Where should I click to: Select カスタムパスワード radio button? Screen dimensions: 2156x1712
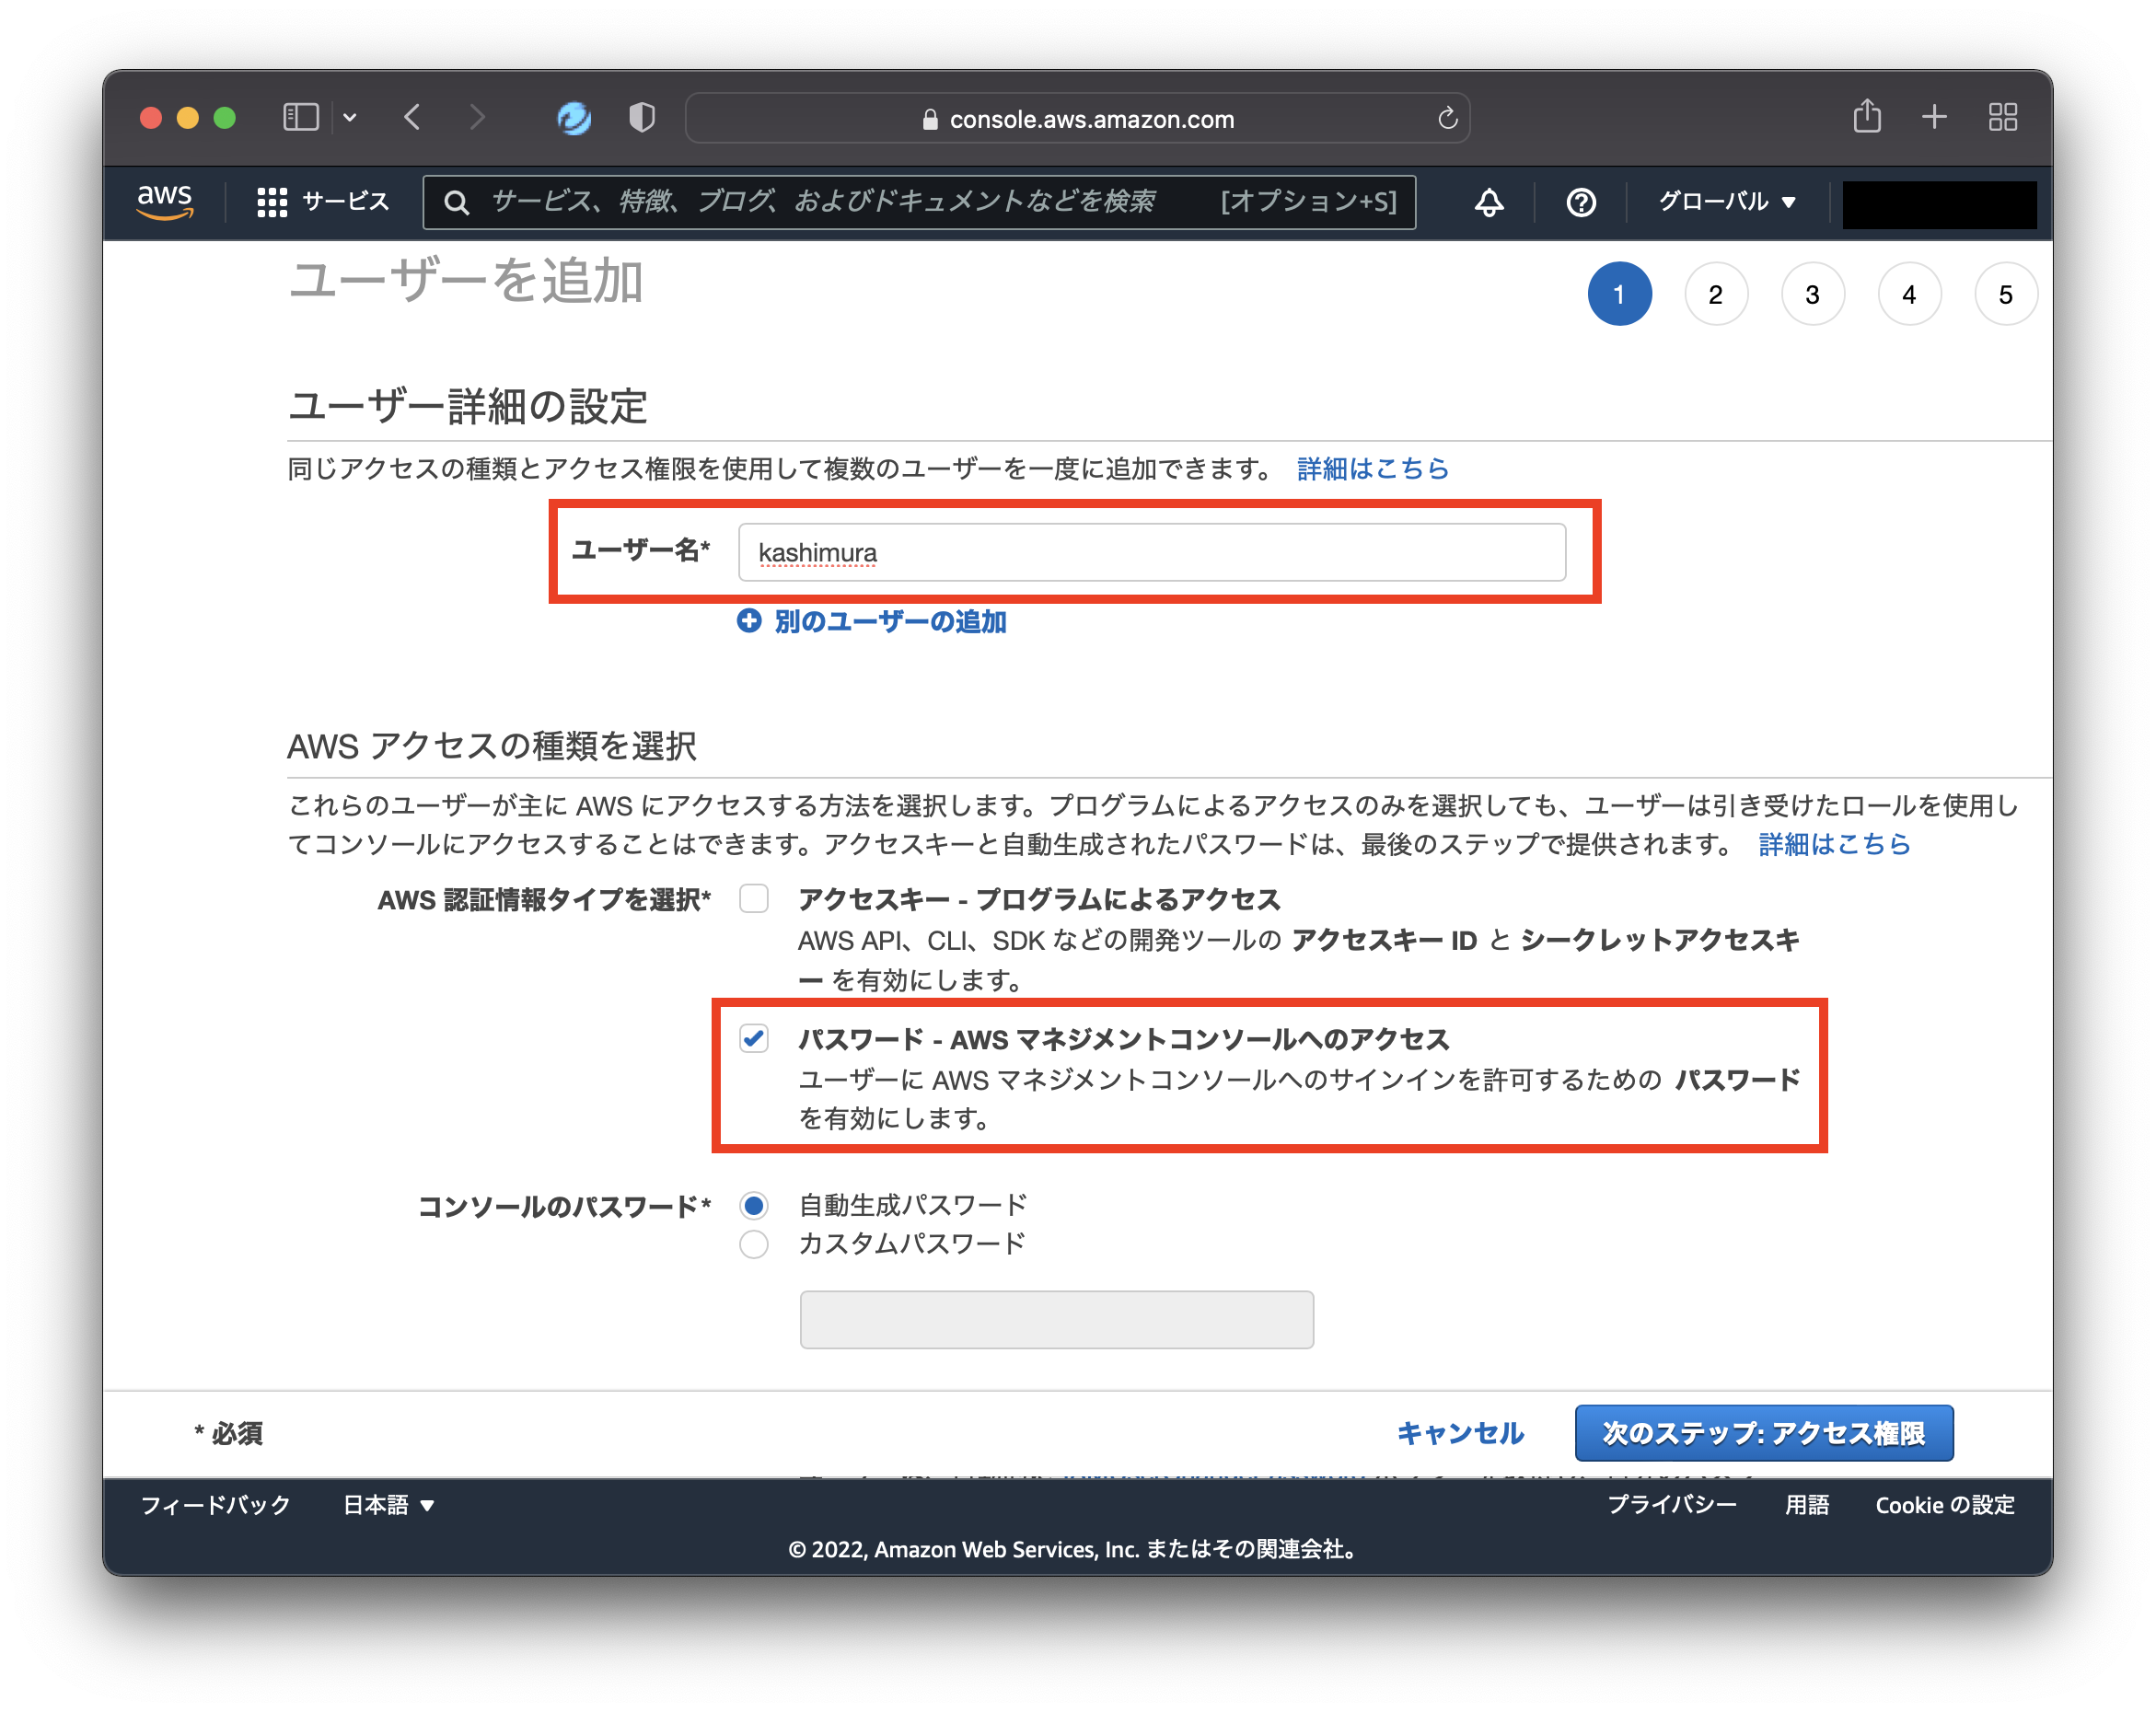pyautogui.click(x=753, y=1243)
